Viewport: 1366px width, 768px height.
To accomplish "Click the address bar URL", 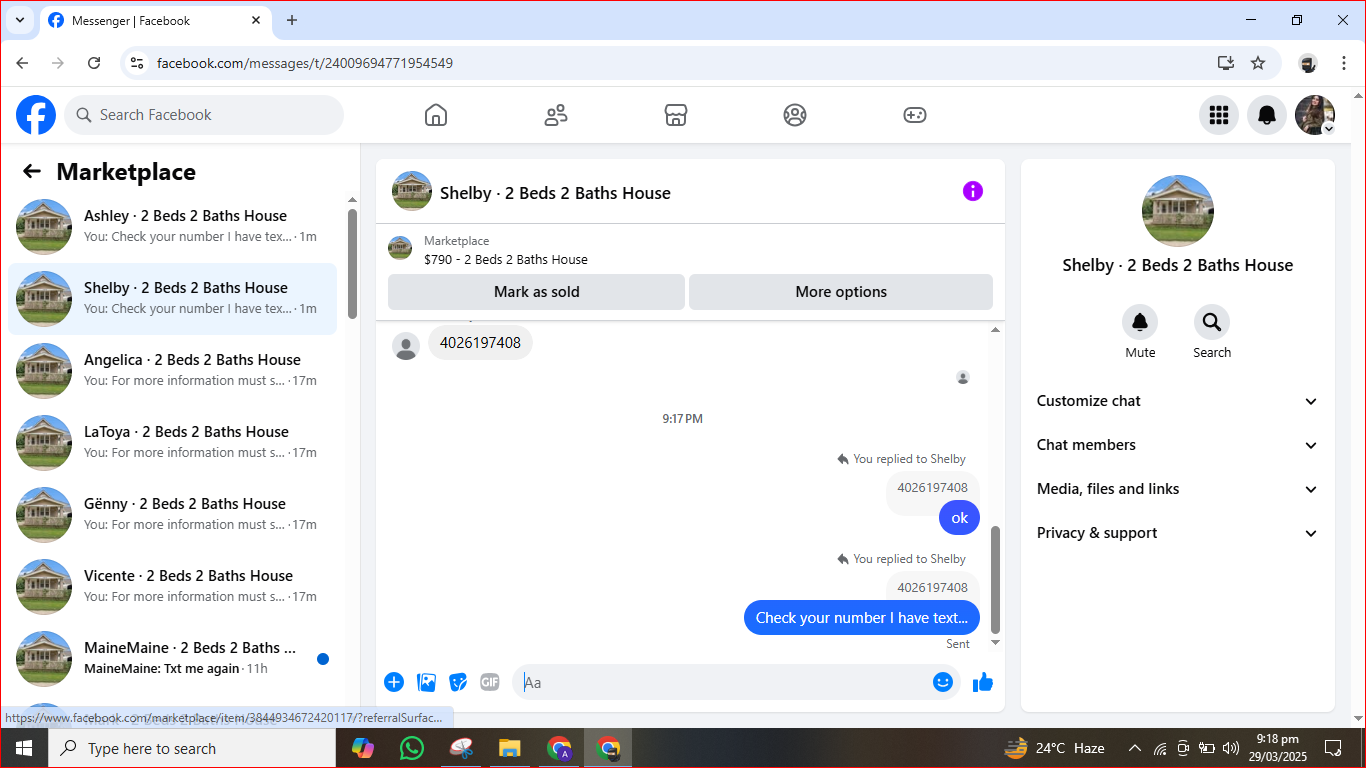I will coord(305,63).
